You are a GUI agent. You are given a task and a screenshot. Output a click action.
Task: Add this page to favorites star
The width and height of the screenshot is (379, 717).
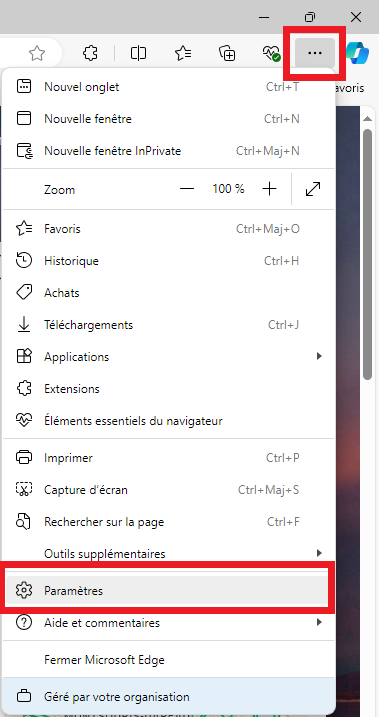pyautogui.click(x=37, y=54)
